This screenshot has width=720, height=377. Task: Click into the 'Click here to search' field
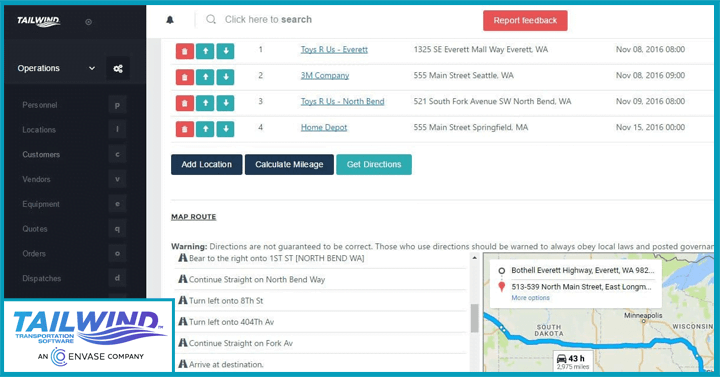point(268,19)
